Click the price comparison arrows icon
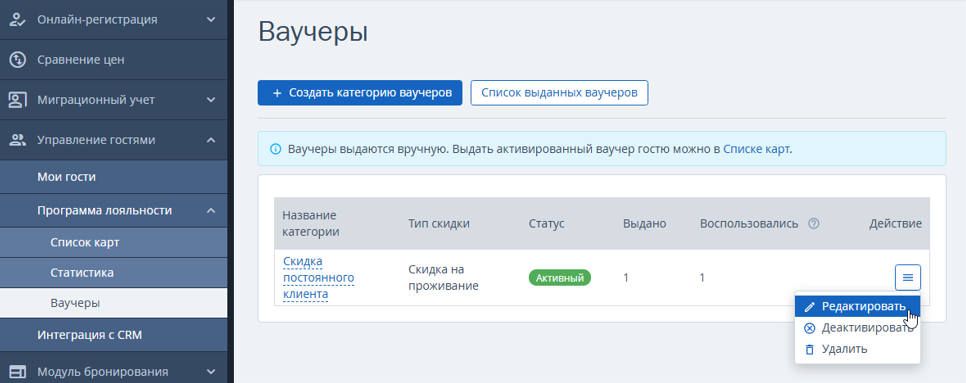 17,60
